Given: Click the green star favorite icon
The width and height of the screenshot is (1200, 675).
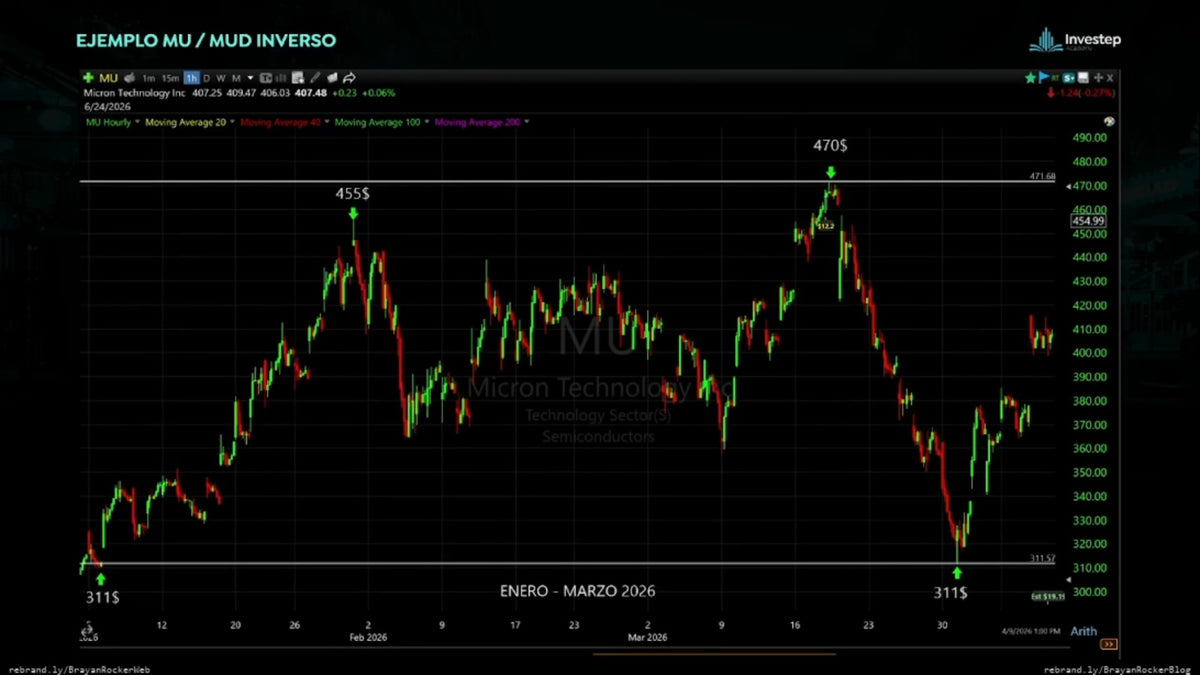Looking at the screenshot, I should (x=1030, y=78).
